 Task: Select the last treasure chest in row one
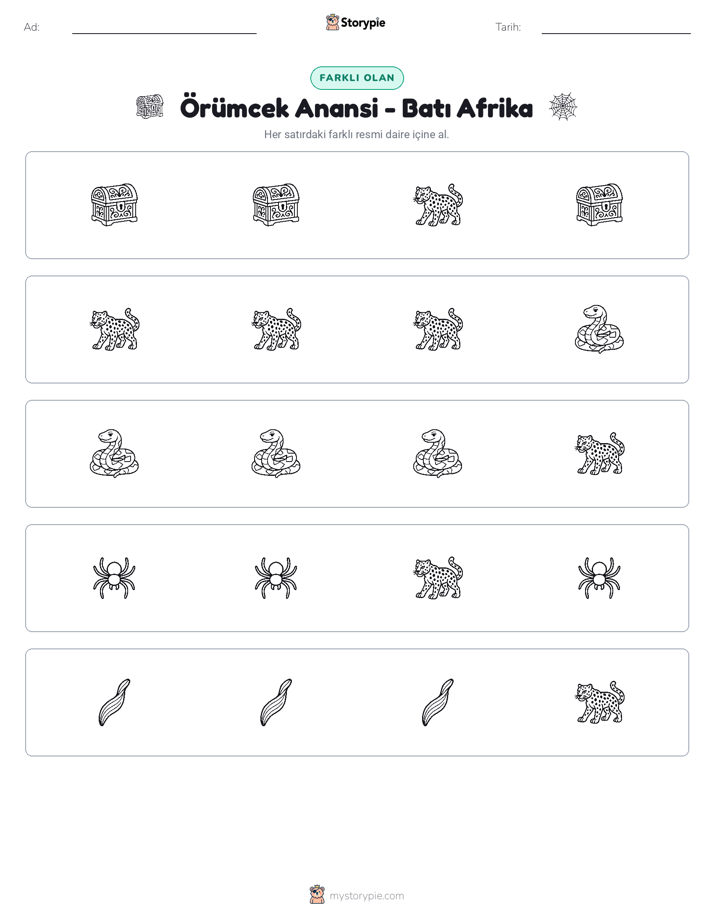pyautogui.click(x=599, y=204)
